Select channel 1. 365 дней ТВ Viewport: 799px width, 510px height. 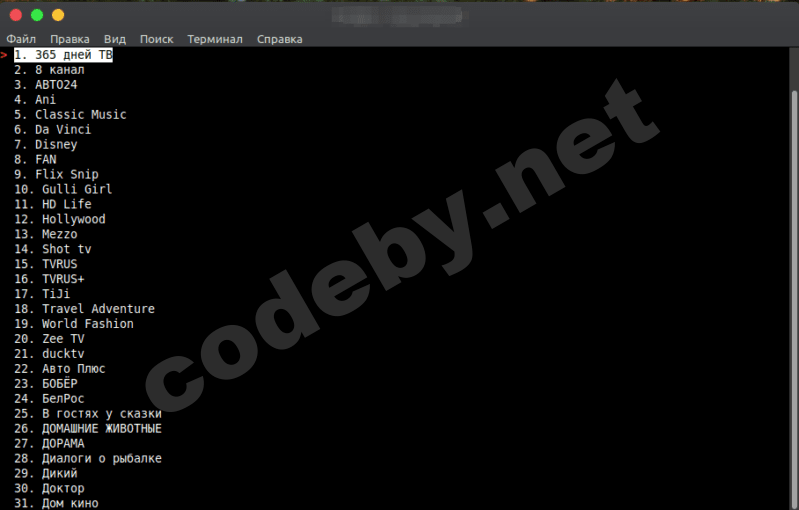pos(63,55)
